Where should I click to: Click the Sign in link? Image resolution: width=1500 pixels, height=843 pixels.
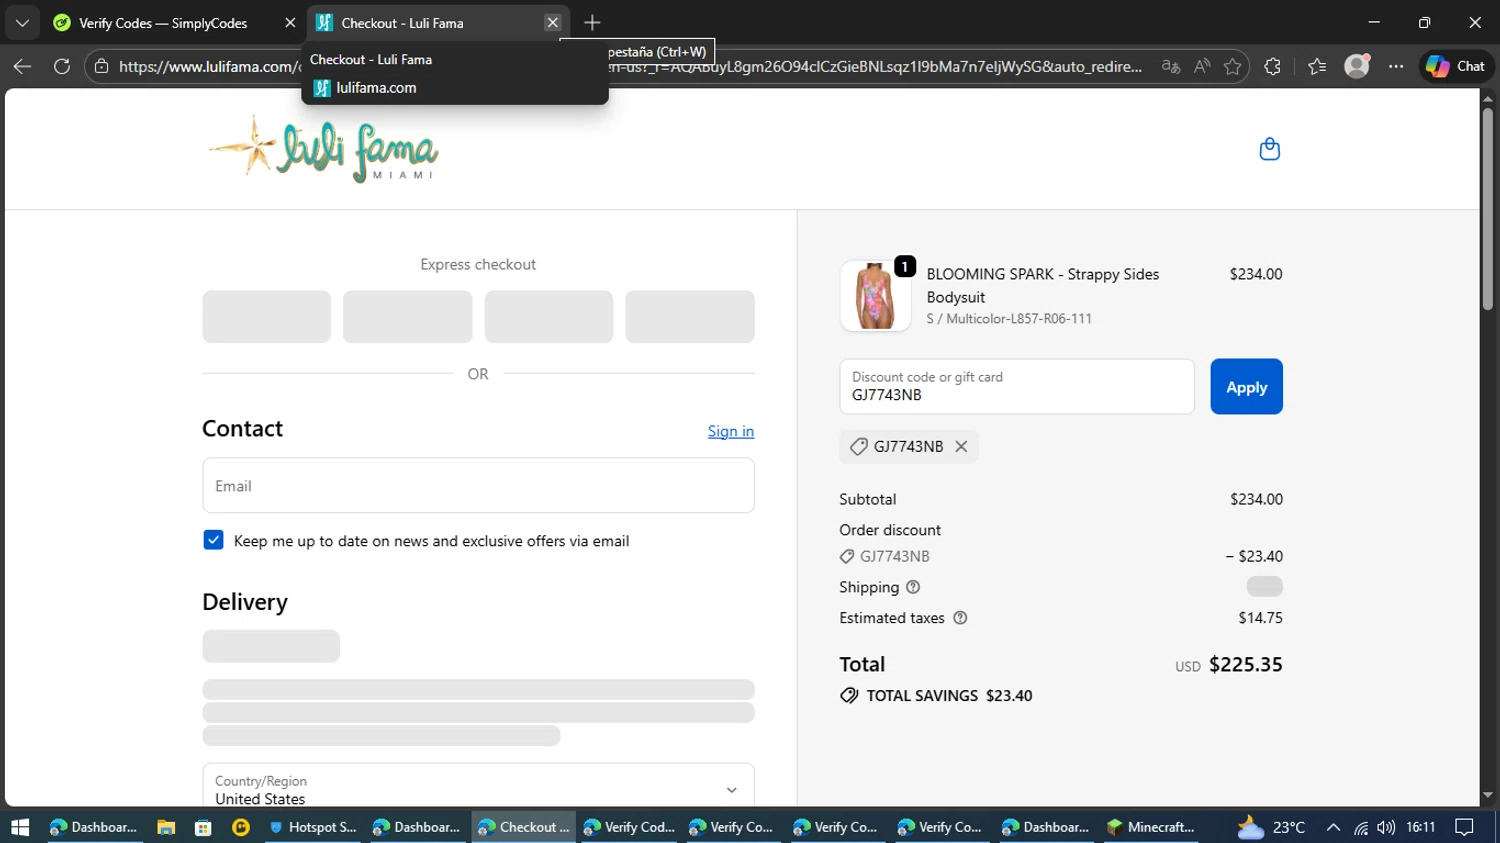coord(731,431)
